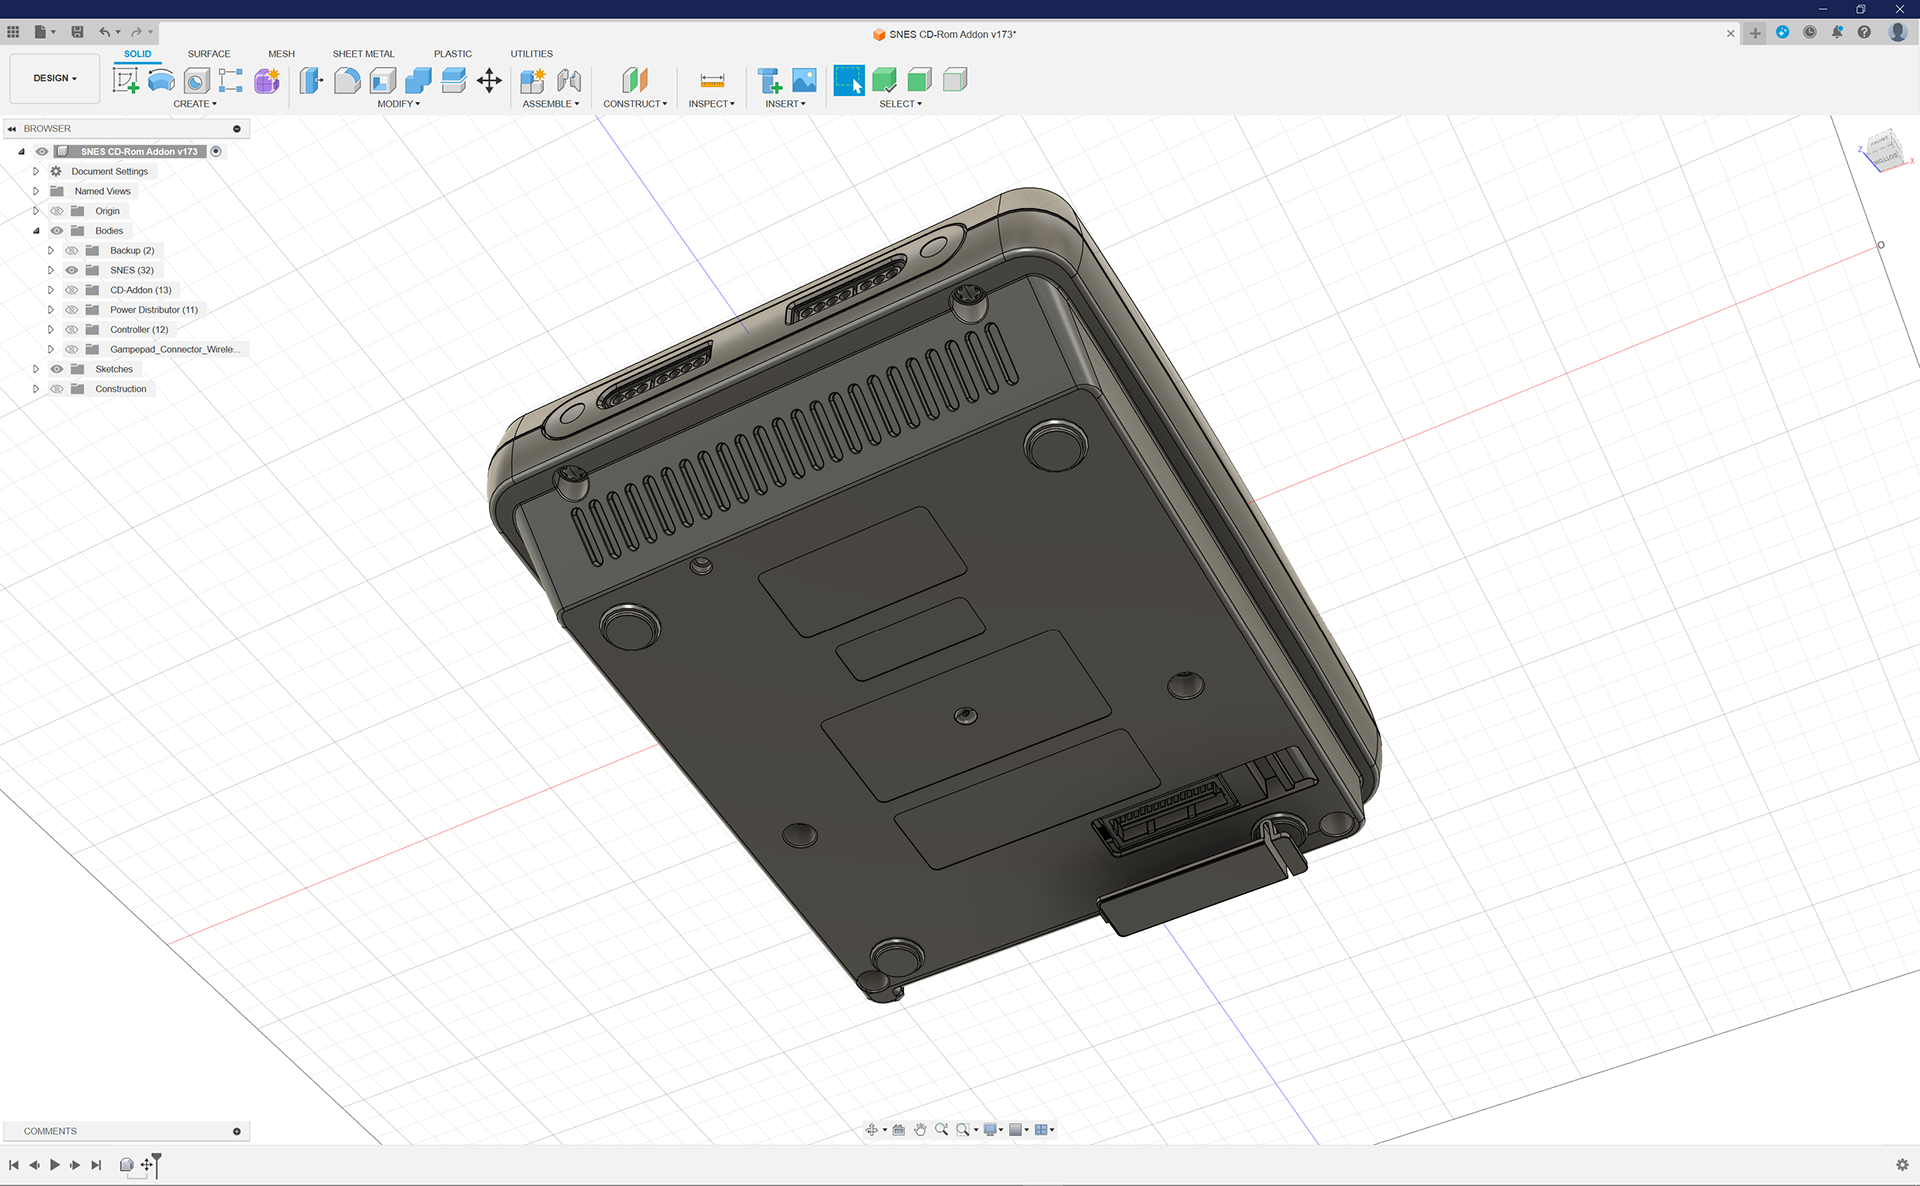Show the Backup (2) bodies group
Viewport: 1920px width, 1186px height.
pyautogui.click(x=72, y=251)
